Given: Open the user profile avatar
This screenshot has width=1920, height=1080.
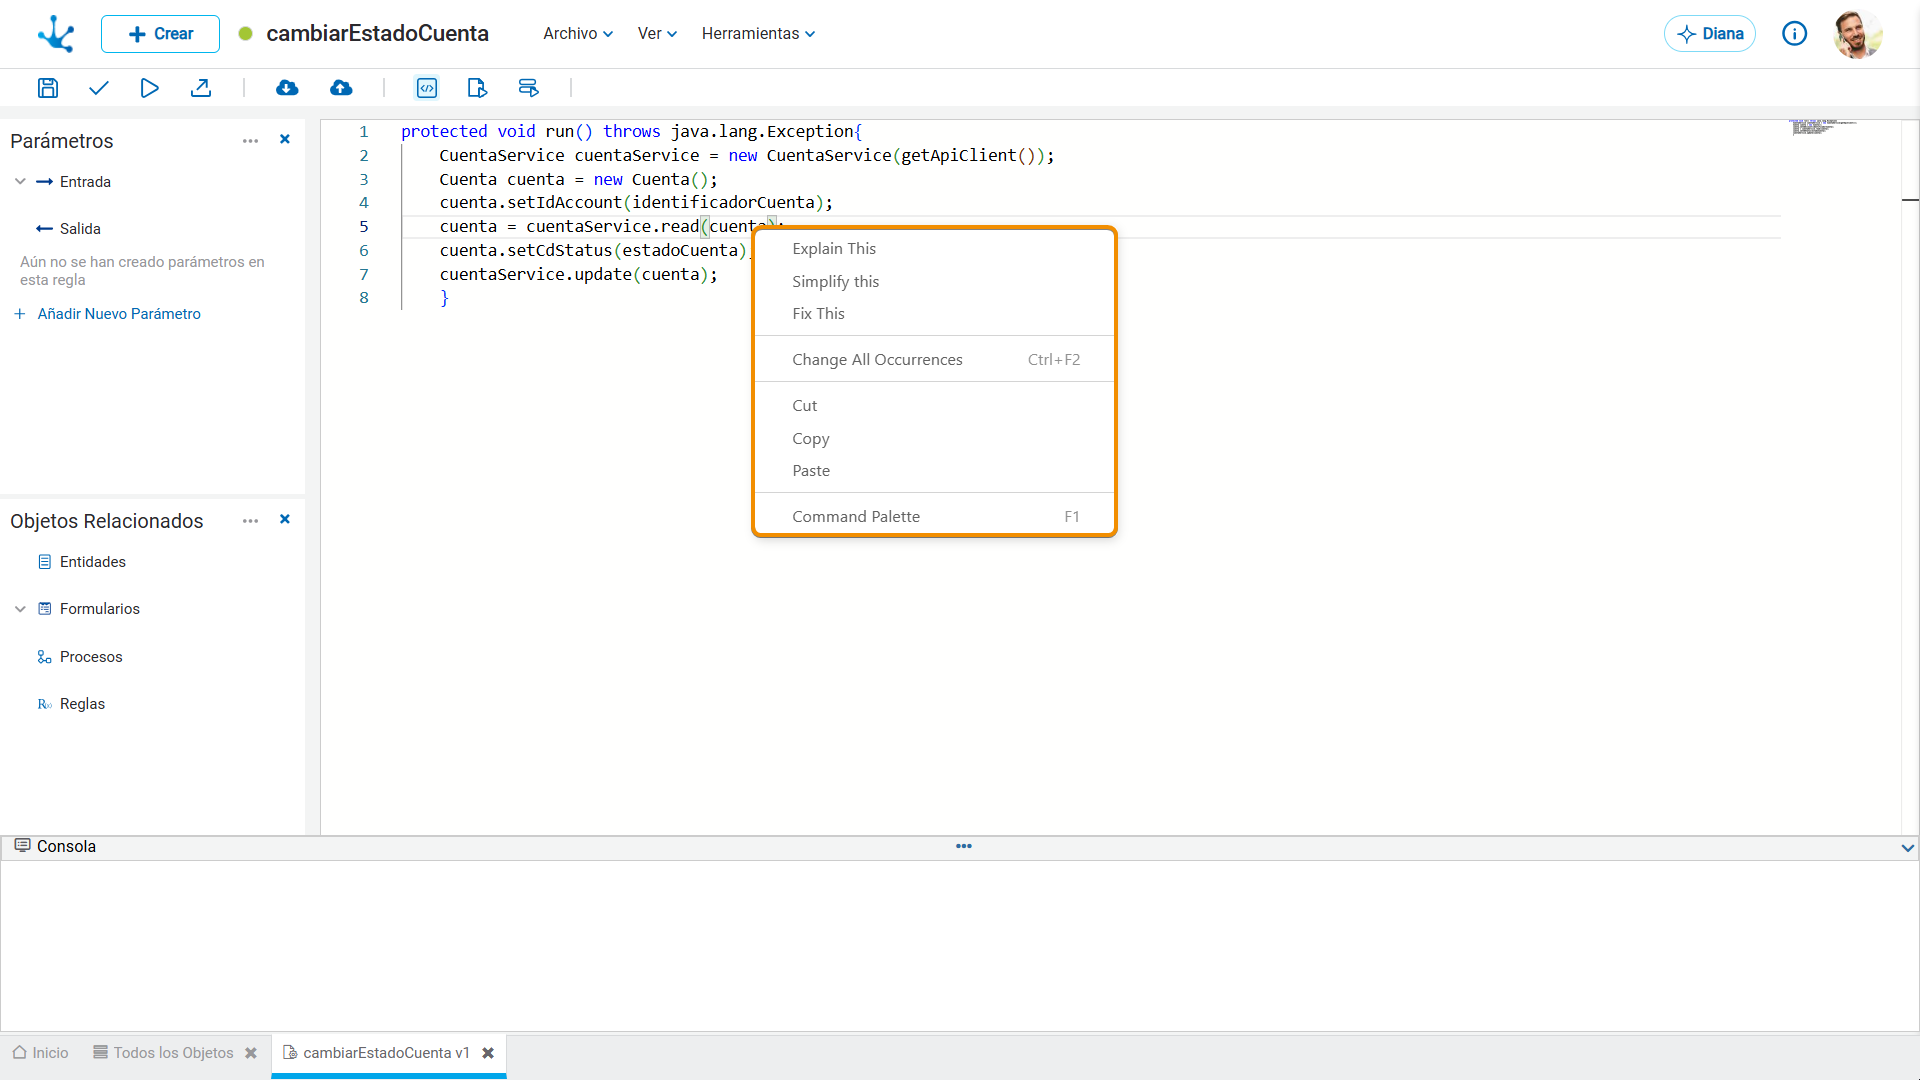Looking at the screenshot, I should [1858, 34].
